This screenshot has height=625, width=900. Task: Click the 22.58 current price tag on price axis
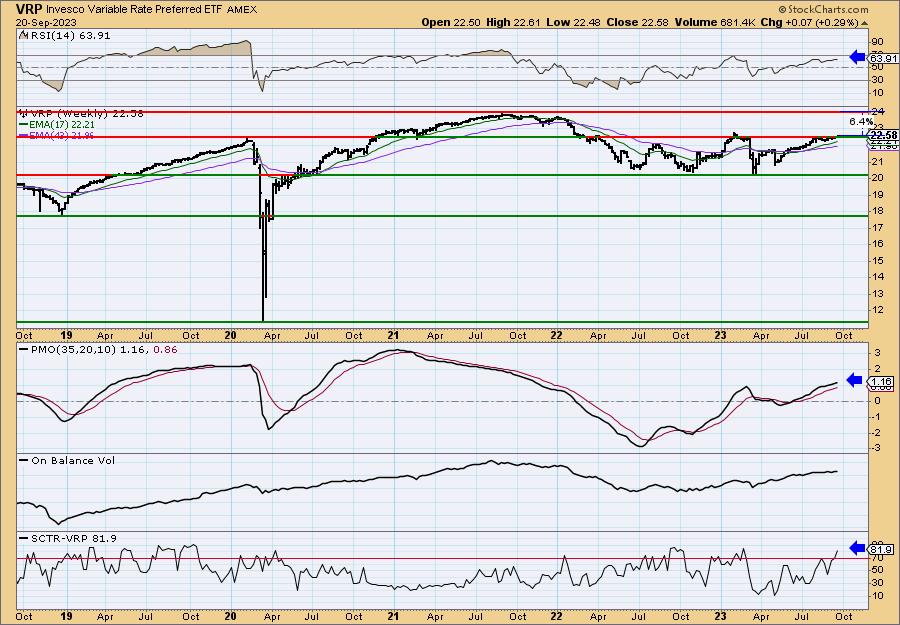click(883, 136)
